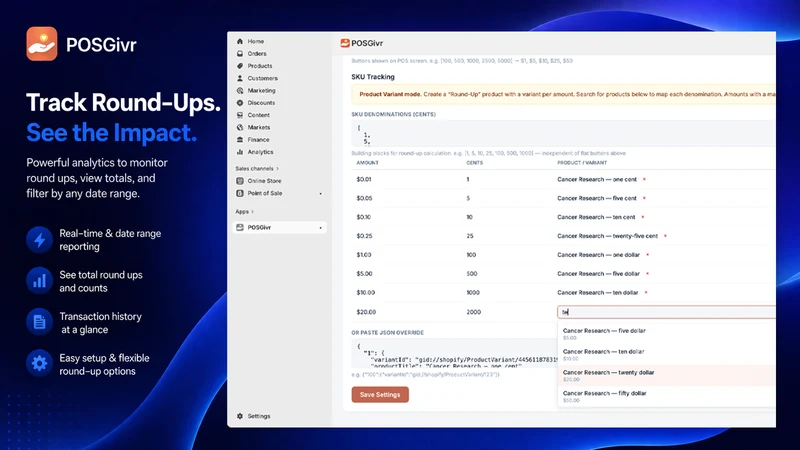Choose Cancer Research — ten dollar suggestion
This screenshot has height=450, width=800.
point(666,355)
